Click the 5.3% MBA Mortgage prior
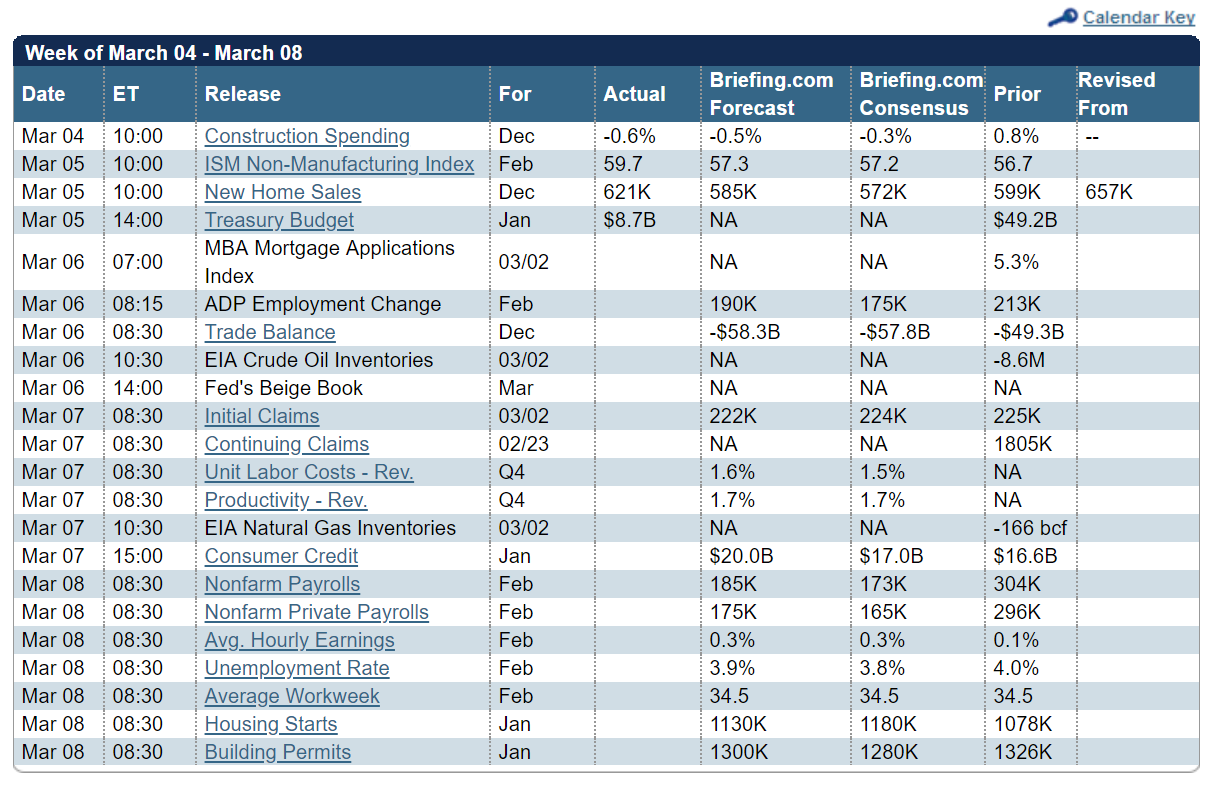Screen dimensions: 1215x796 [1016, 262]
